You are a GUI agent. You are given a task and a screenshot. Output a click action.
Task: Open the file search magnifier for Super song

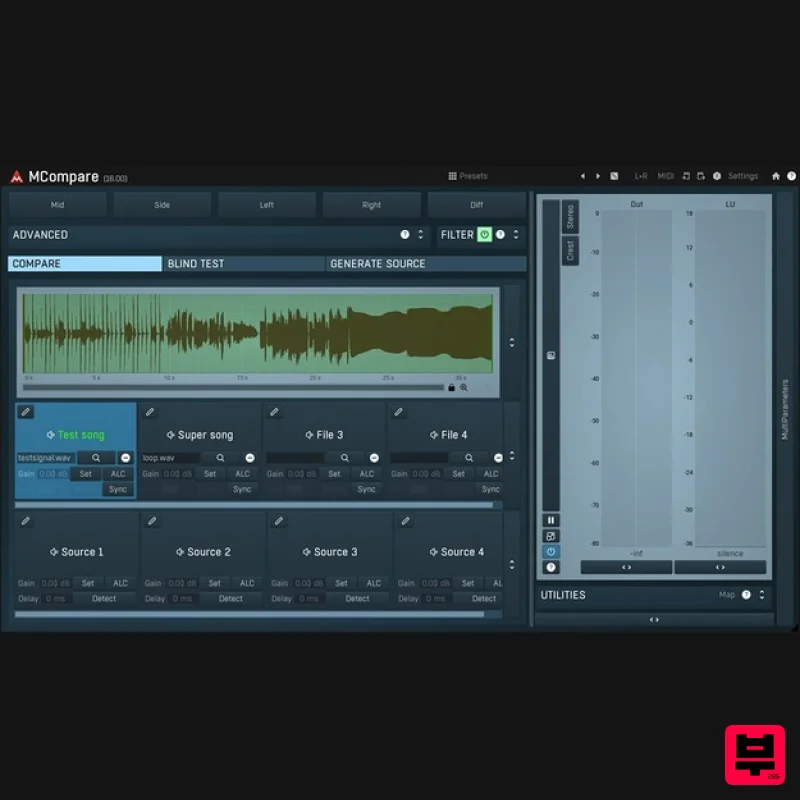click(219, 457)
